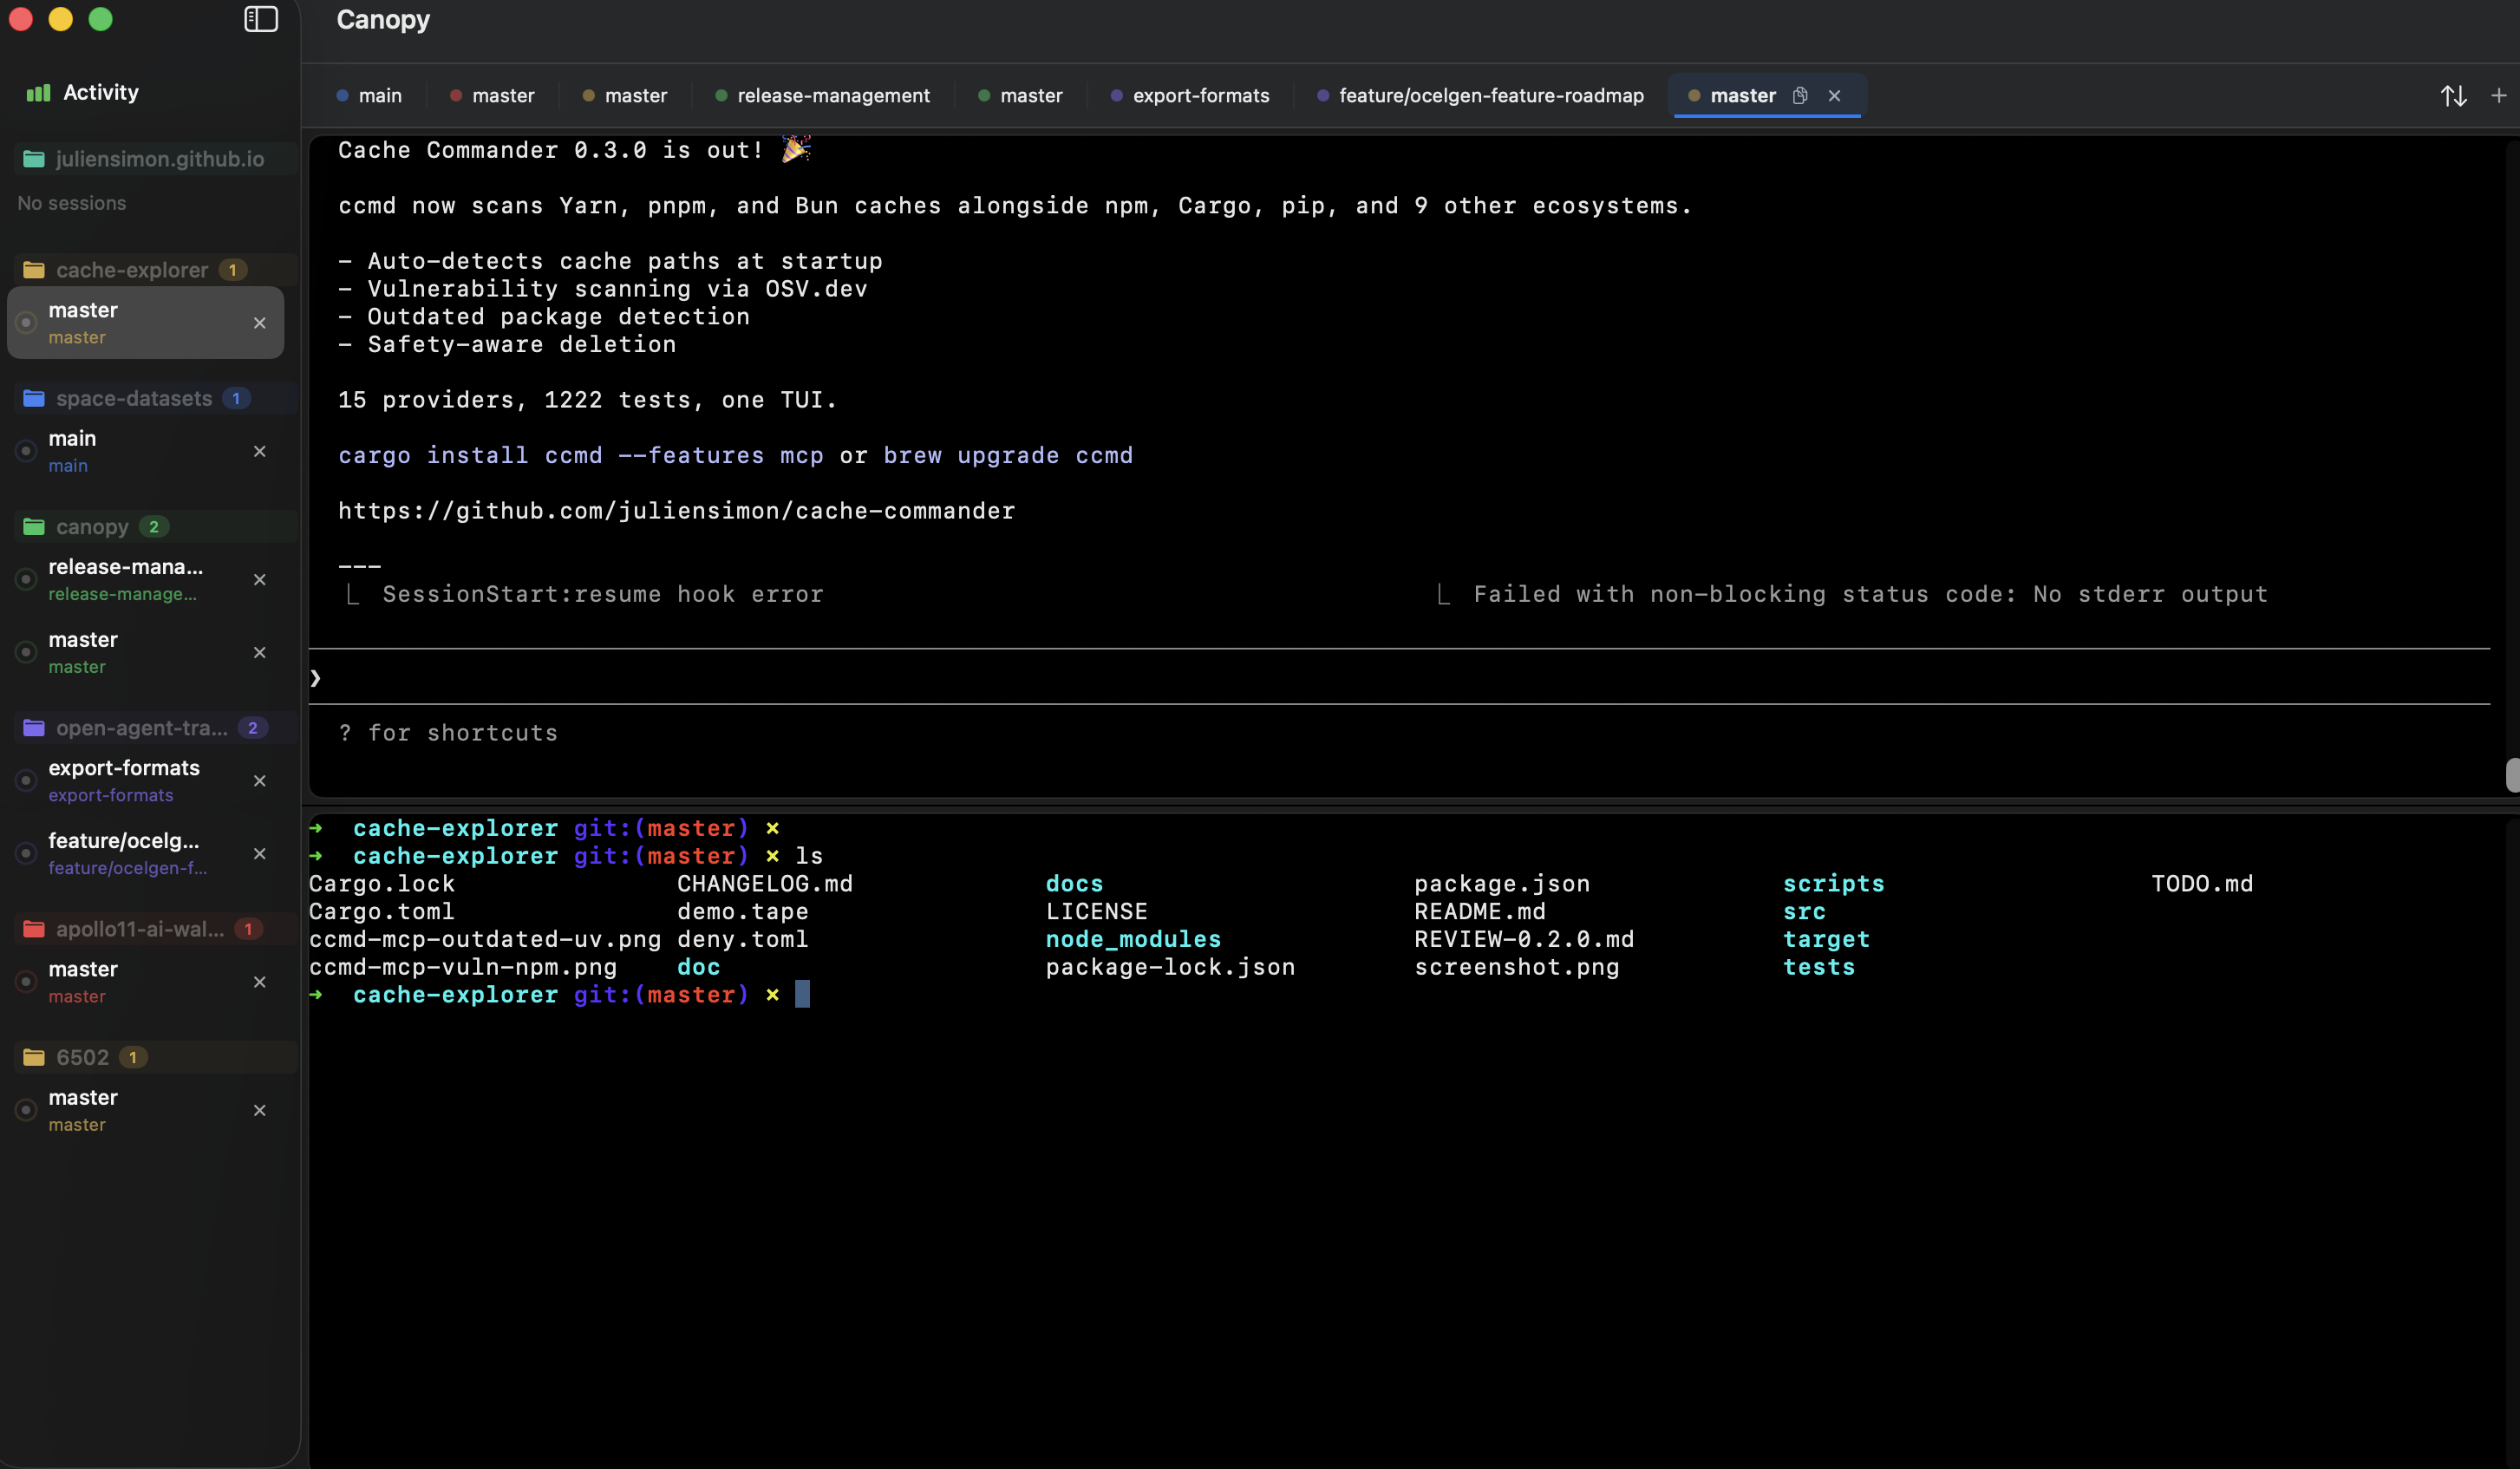The width and height of the screenshot is (2520, 1469).
Task: Open the github.com/juliensimon/cache-commander URL
Action: click(676, 511)
